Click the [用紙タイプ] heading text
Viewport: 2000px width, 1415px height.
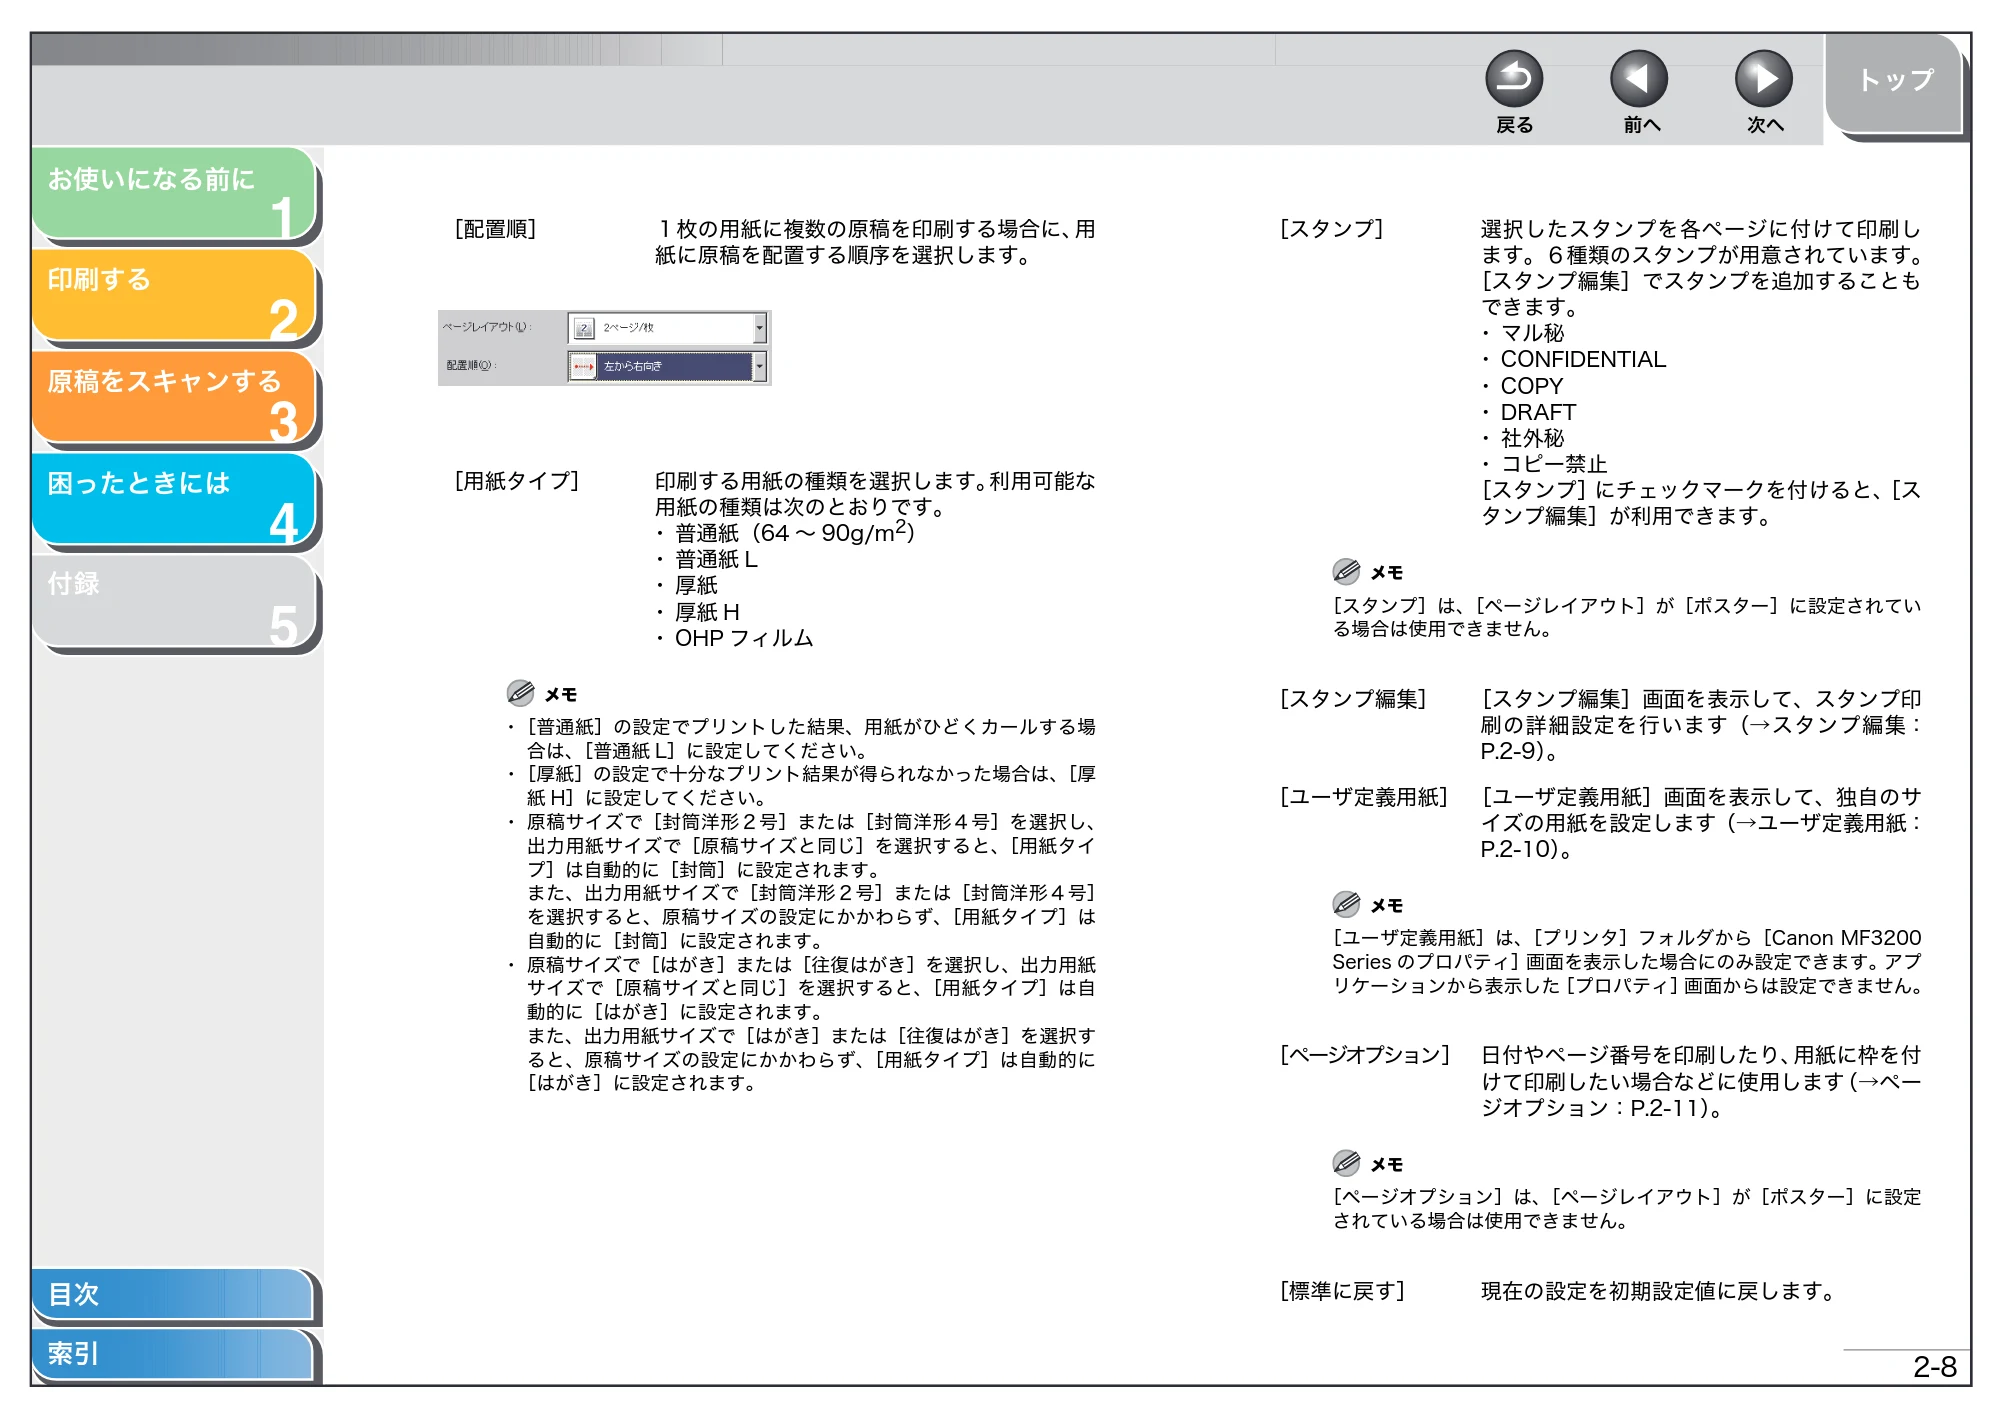pos(516,481)
